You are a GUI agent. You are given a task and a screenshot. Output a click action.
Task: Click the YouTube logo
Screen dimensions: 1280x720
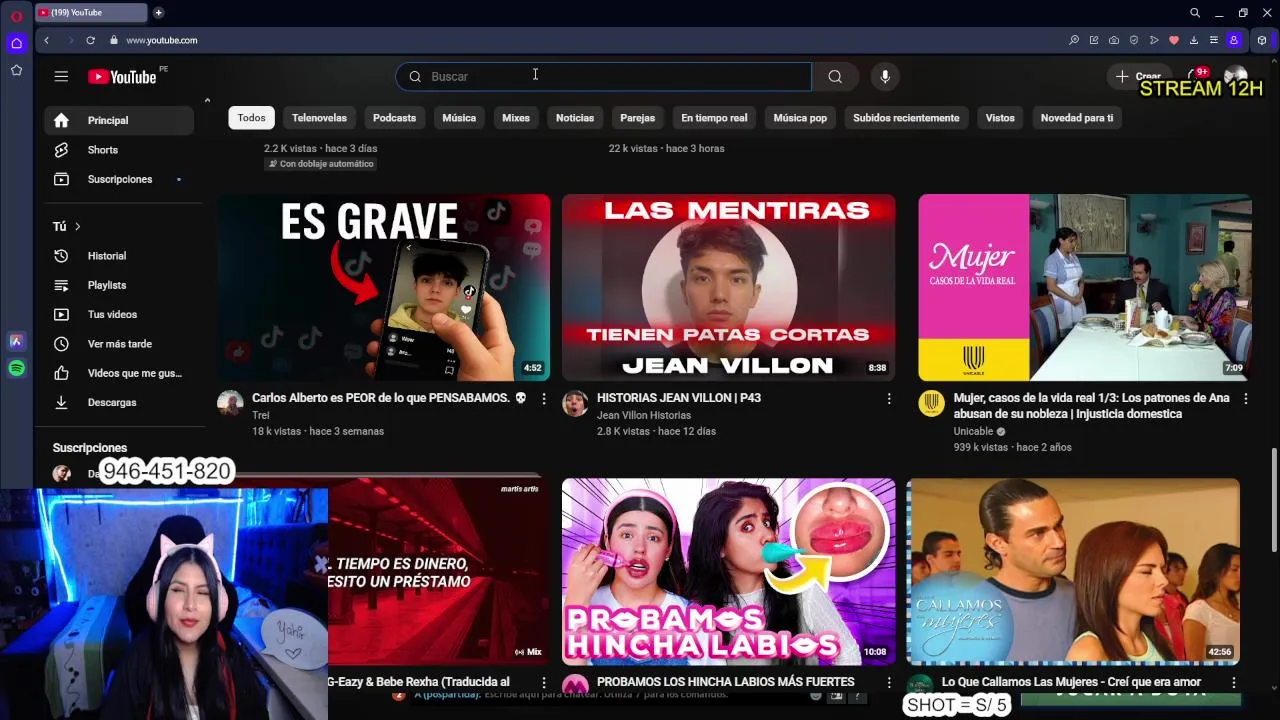(122, 77)
